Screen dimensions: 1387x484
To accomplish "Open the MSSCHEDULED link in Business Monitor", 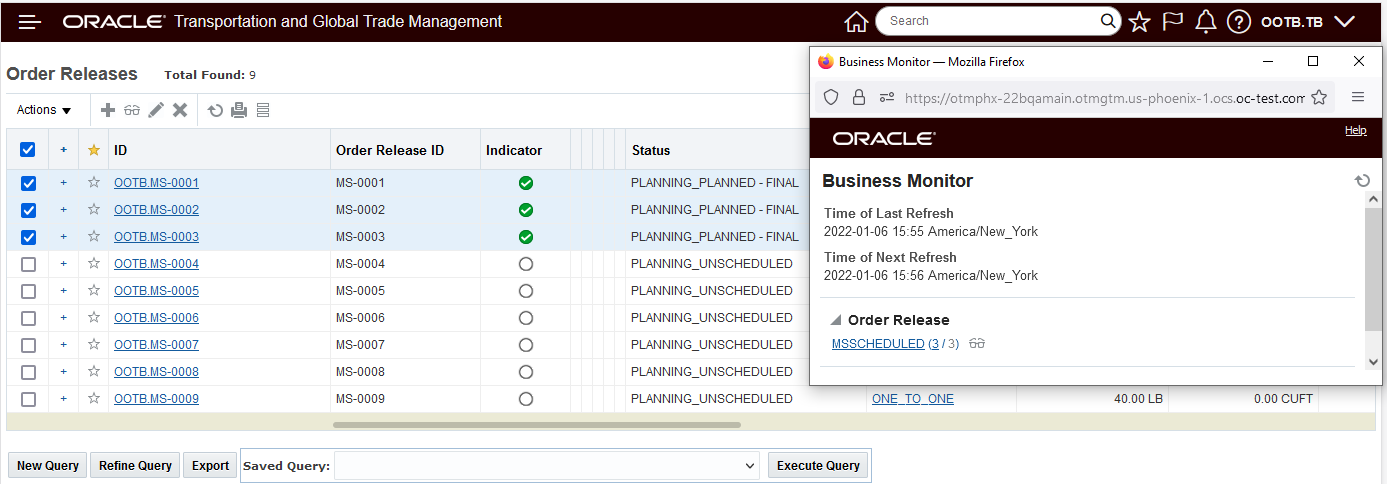I will (878, 344).
